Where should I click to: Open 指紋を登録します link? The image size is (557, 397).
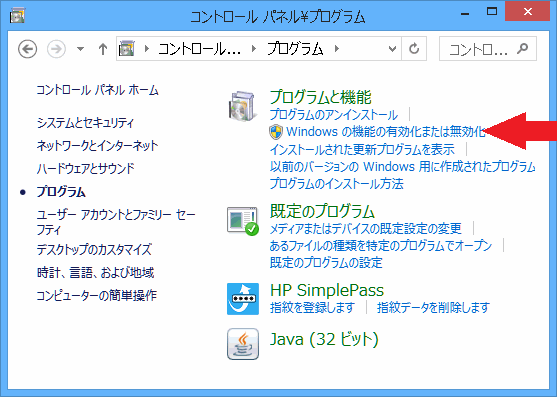[312, 308]
